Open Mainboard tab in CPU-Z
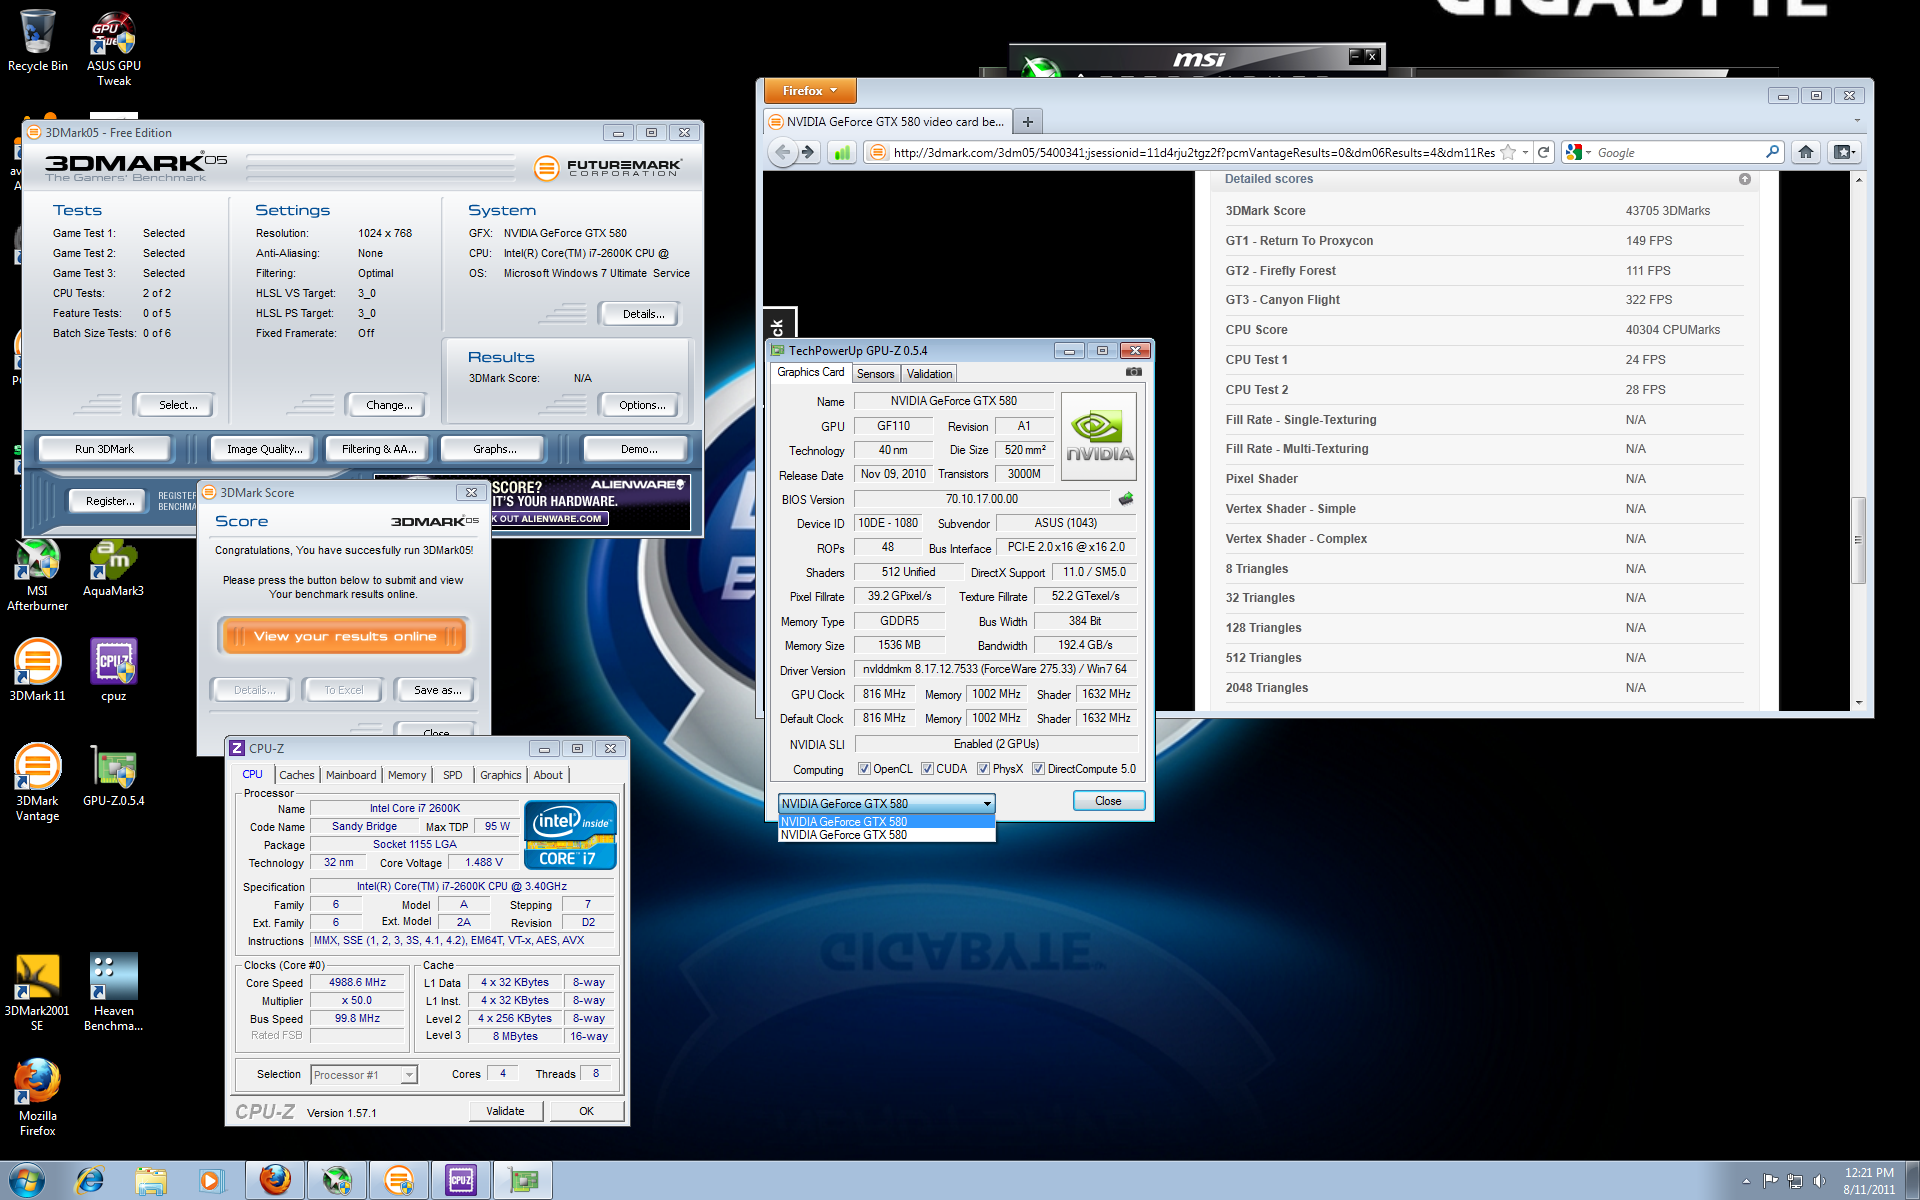 tap(351, 775)
